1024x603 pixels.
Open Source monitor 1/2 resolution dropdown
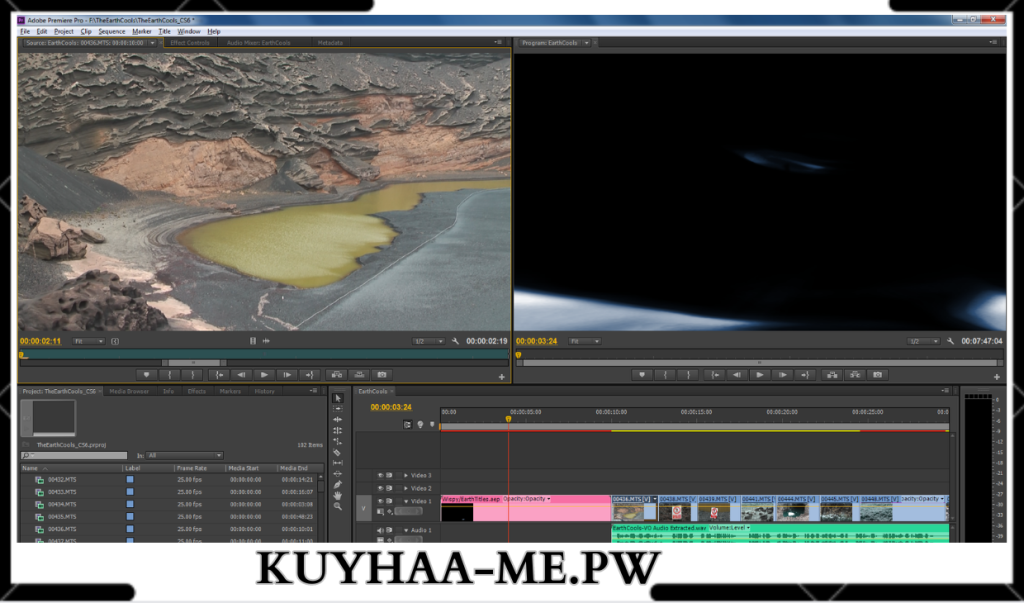click(x=428, y=341)
